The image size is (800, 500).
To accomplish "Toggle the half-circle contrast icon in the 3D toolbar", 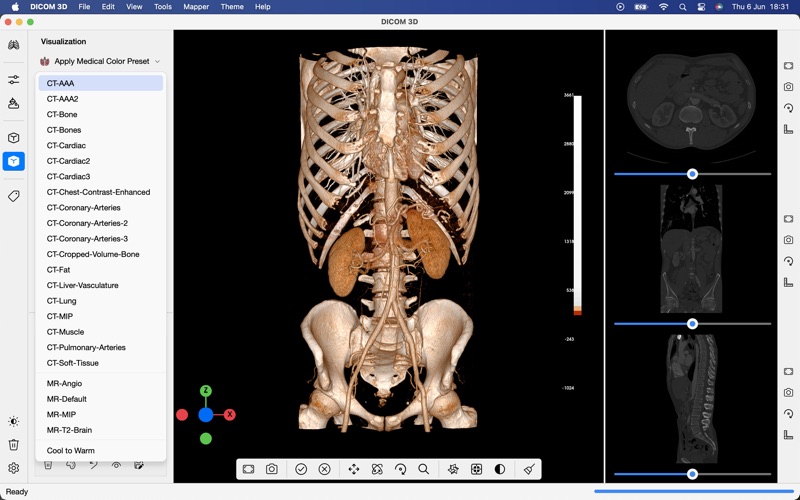I will (500, 469).
